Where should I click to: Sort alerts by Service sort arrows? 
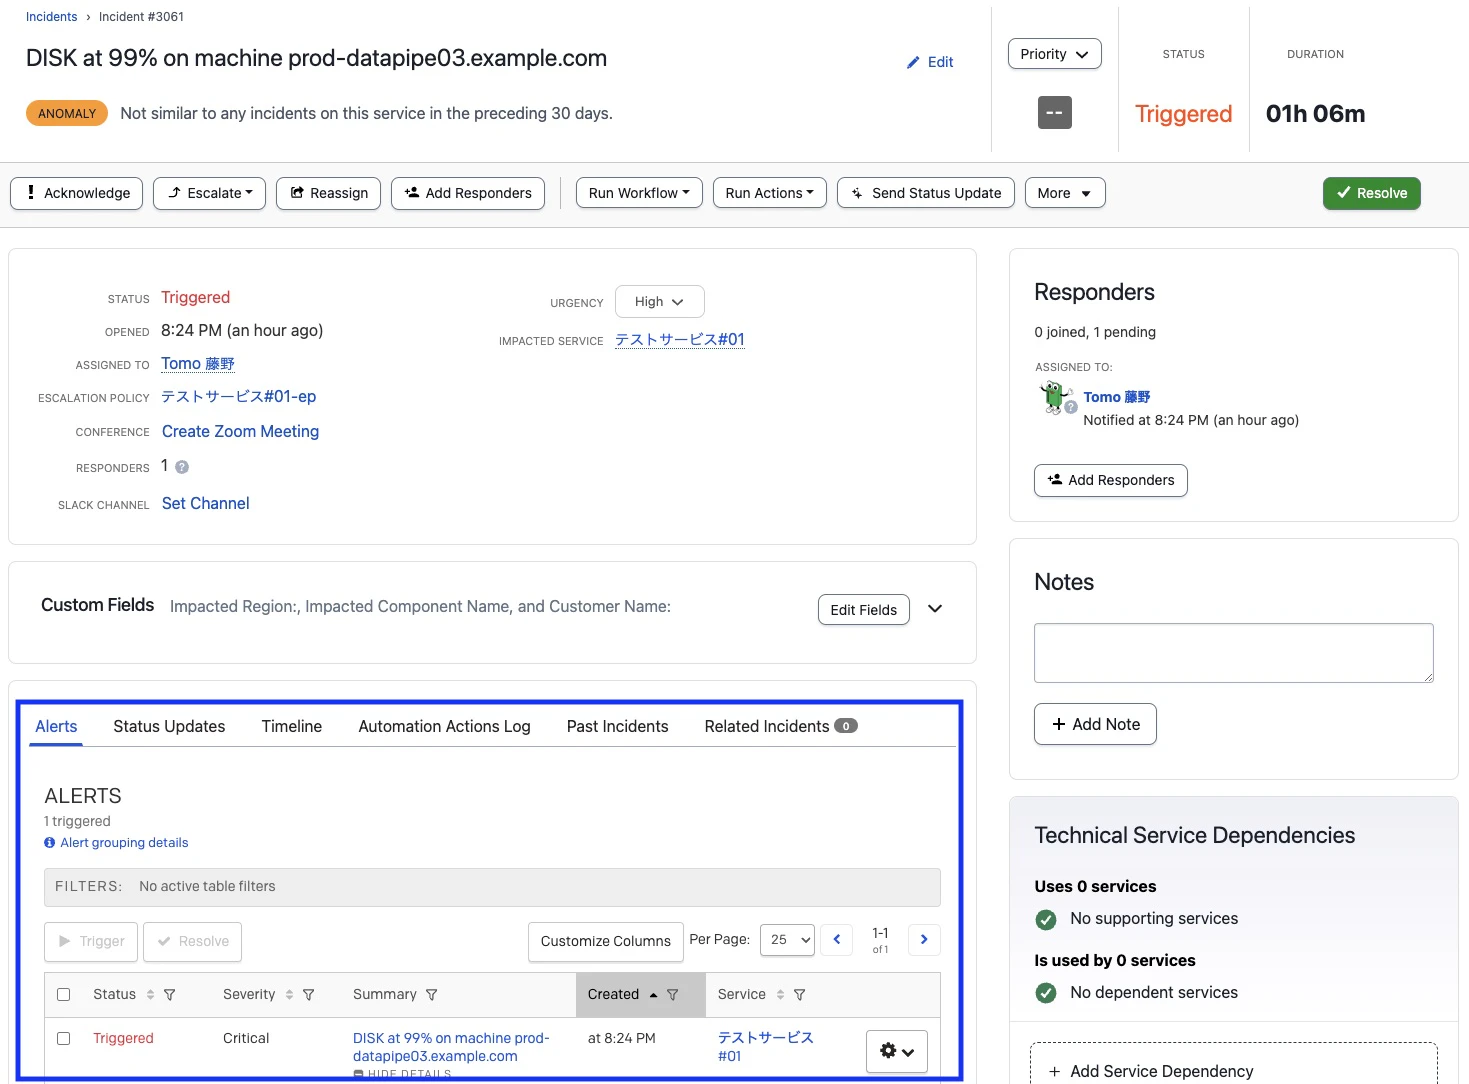coord(780,995)
